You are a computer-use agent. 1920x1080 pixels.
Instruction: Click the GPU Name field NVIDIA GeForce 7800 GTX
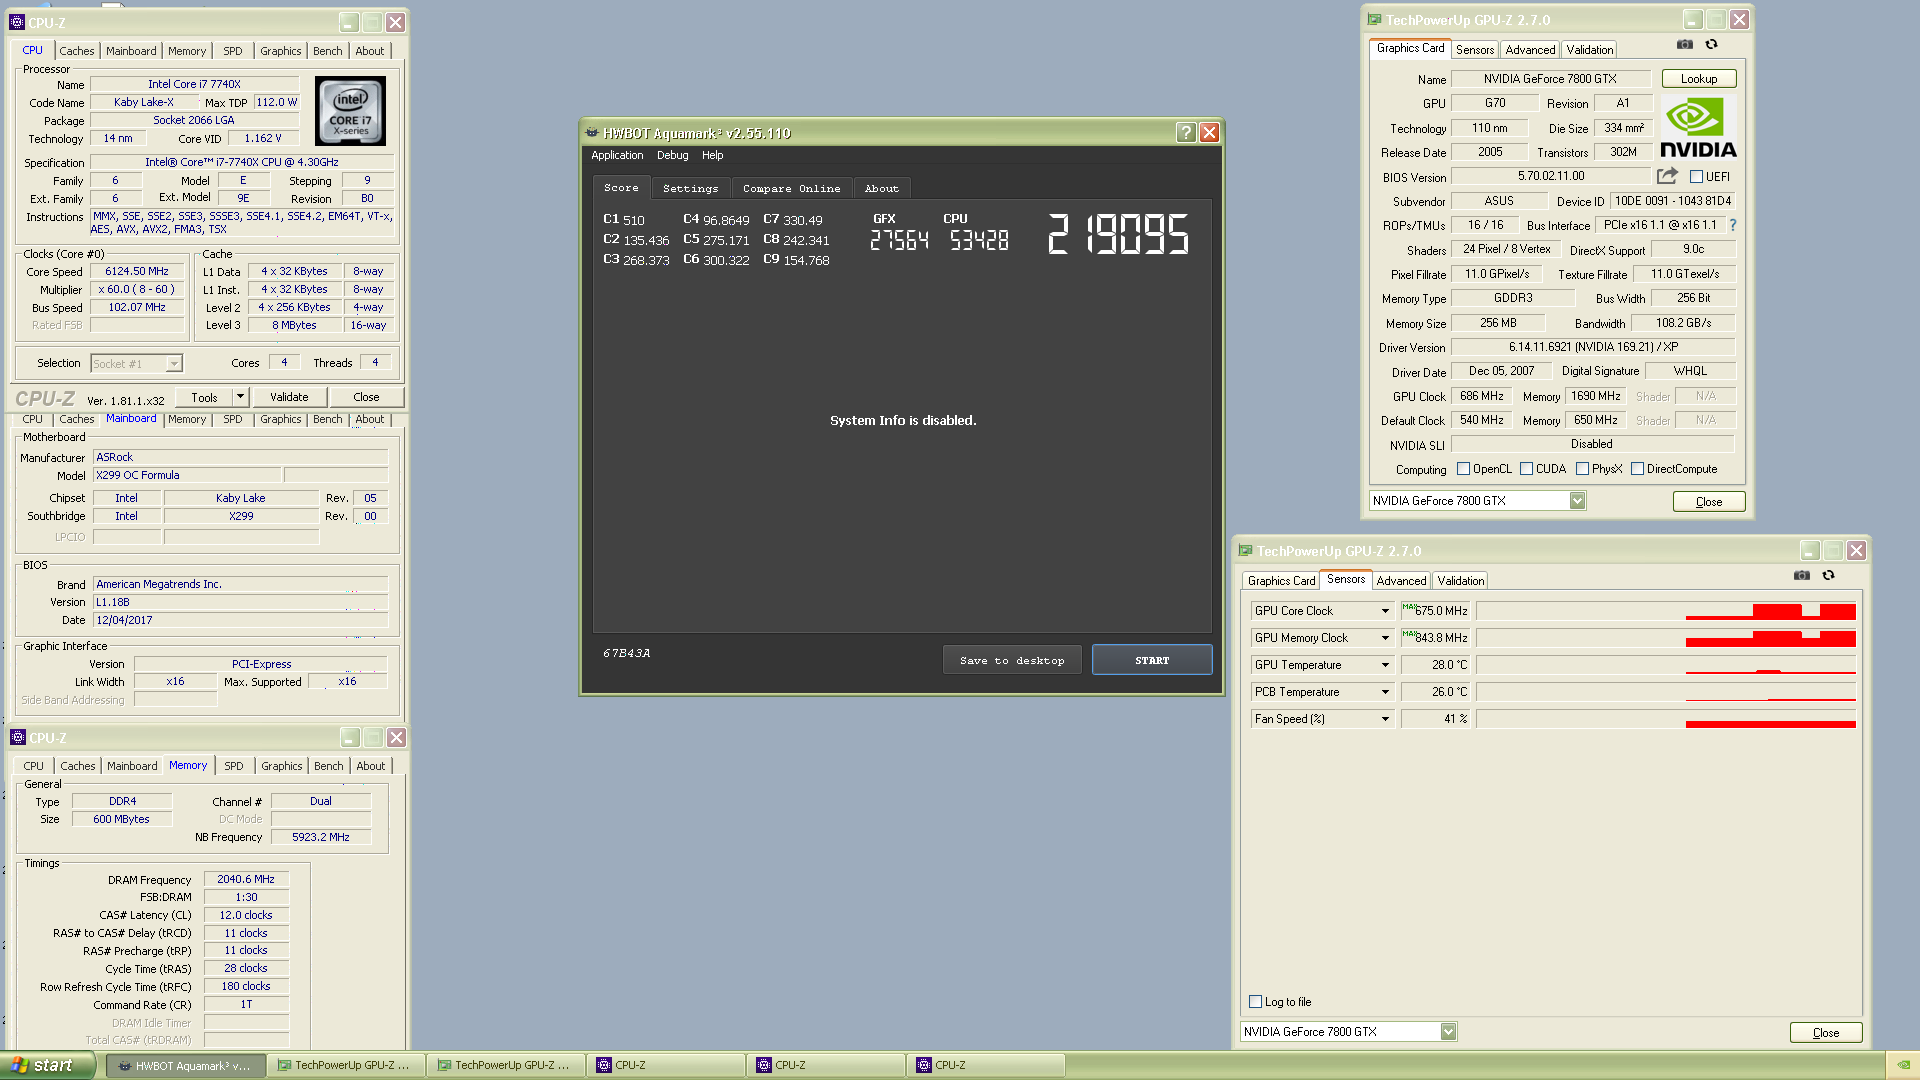[x=1550, y=79]
